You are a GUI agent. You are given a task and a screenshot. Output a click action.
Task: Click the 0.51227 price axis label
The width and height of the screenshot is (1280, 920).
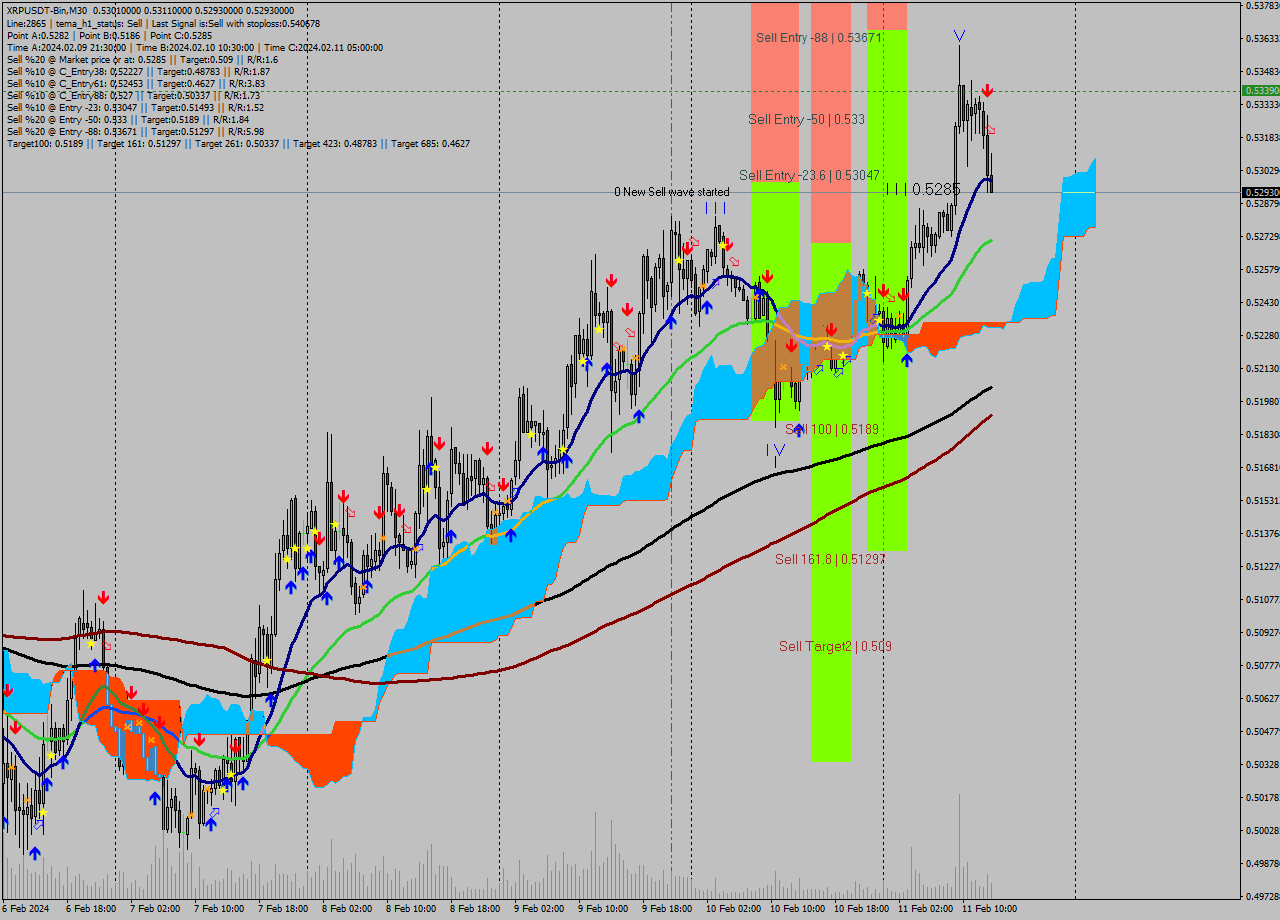click(1262, 567)
